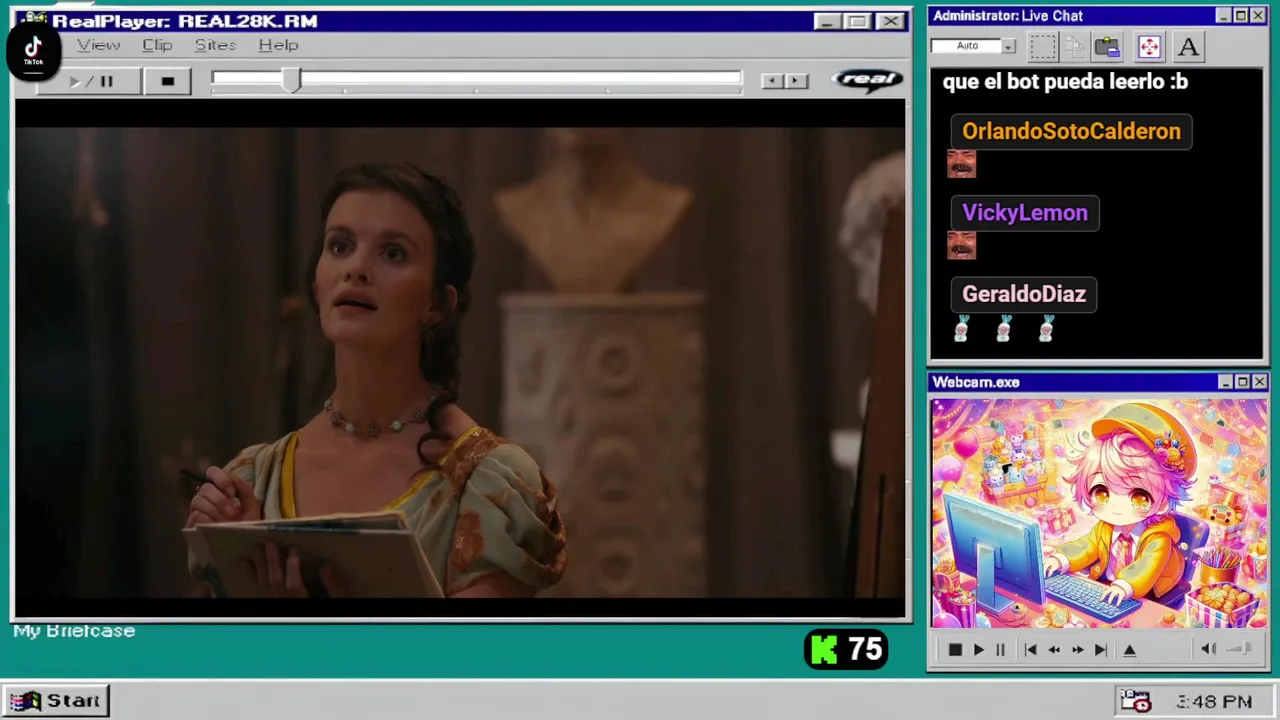Minimize the RealPlayer window

point(827,21)
